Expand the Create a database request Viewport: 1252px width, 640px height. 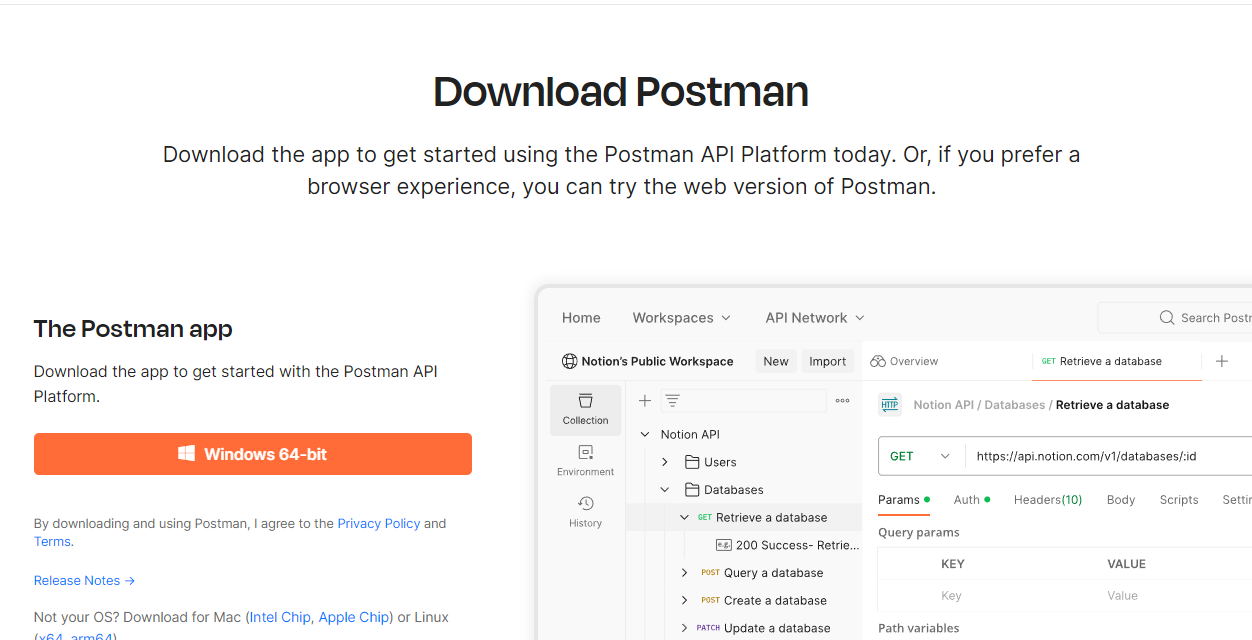(685, 600)
